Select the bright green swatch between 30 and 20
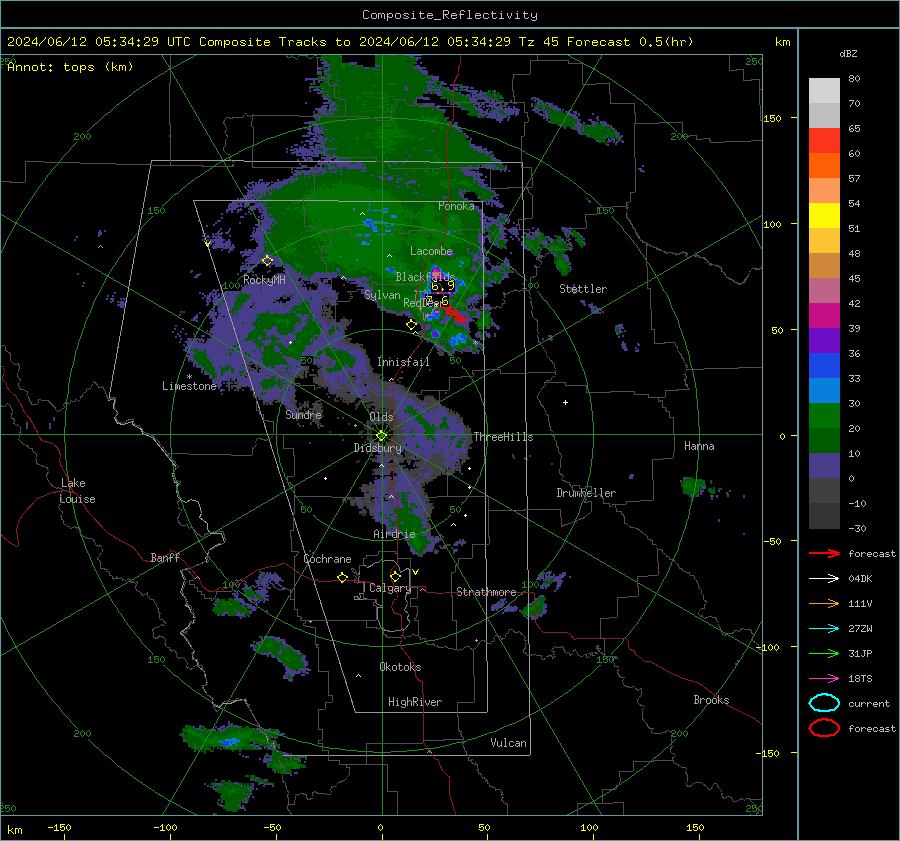 824,416
